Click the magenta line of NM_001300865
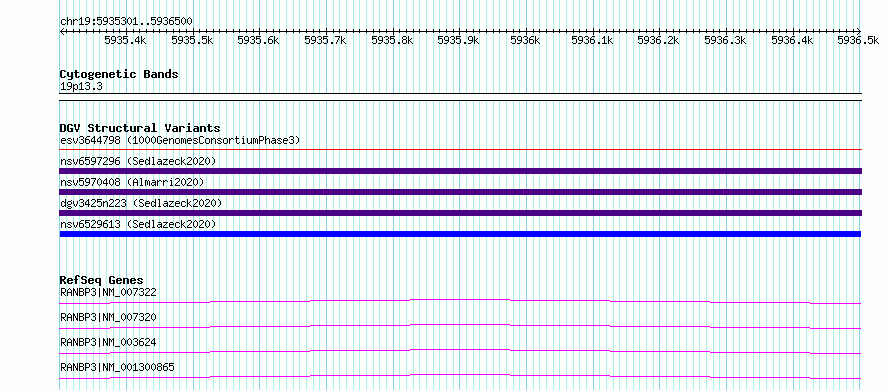This screenshot has height=390, width=890. (x=460, y=376)
